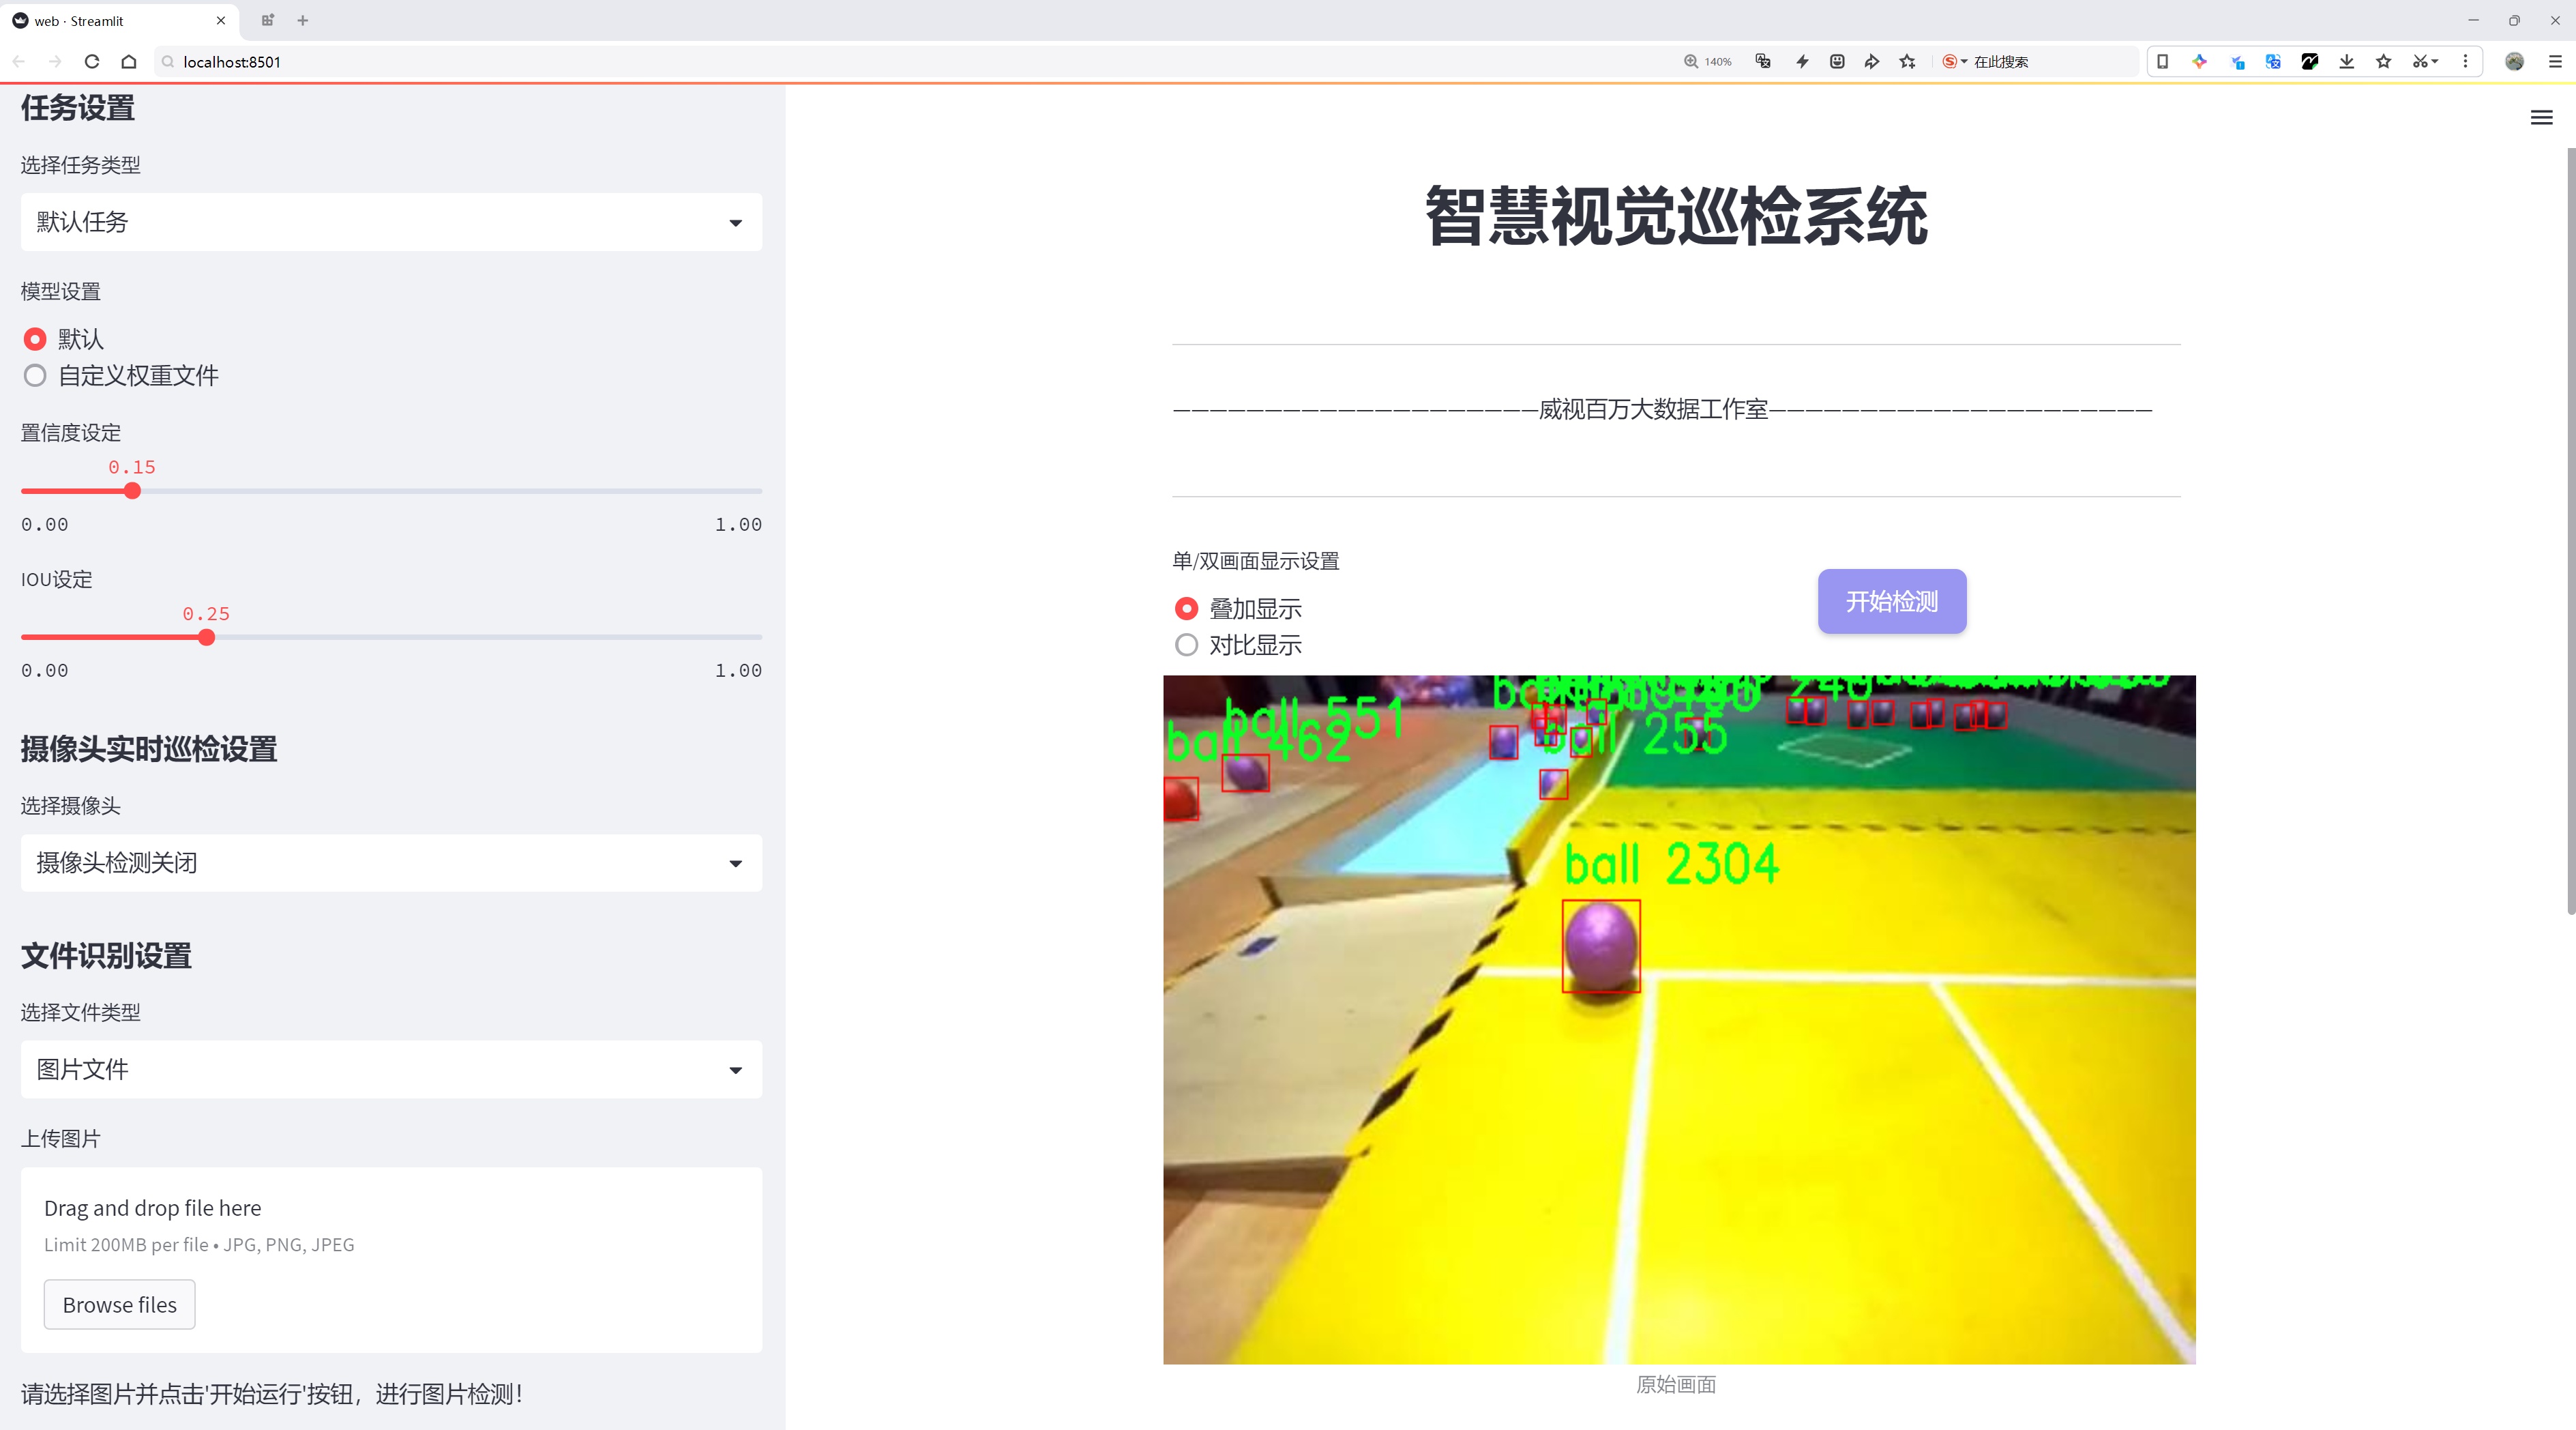Click the 文件识别设置 heading
2576x1430 pixels.
[106, 955]
